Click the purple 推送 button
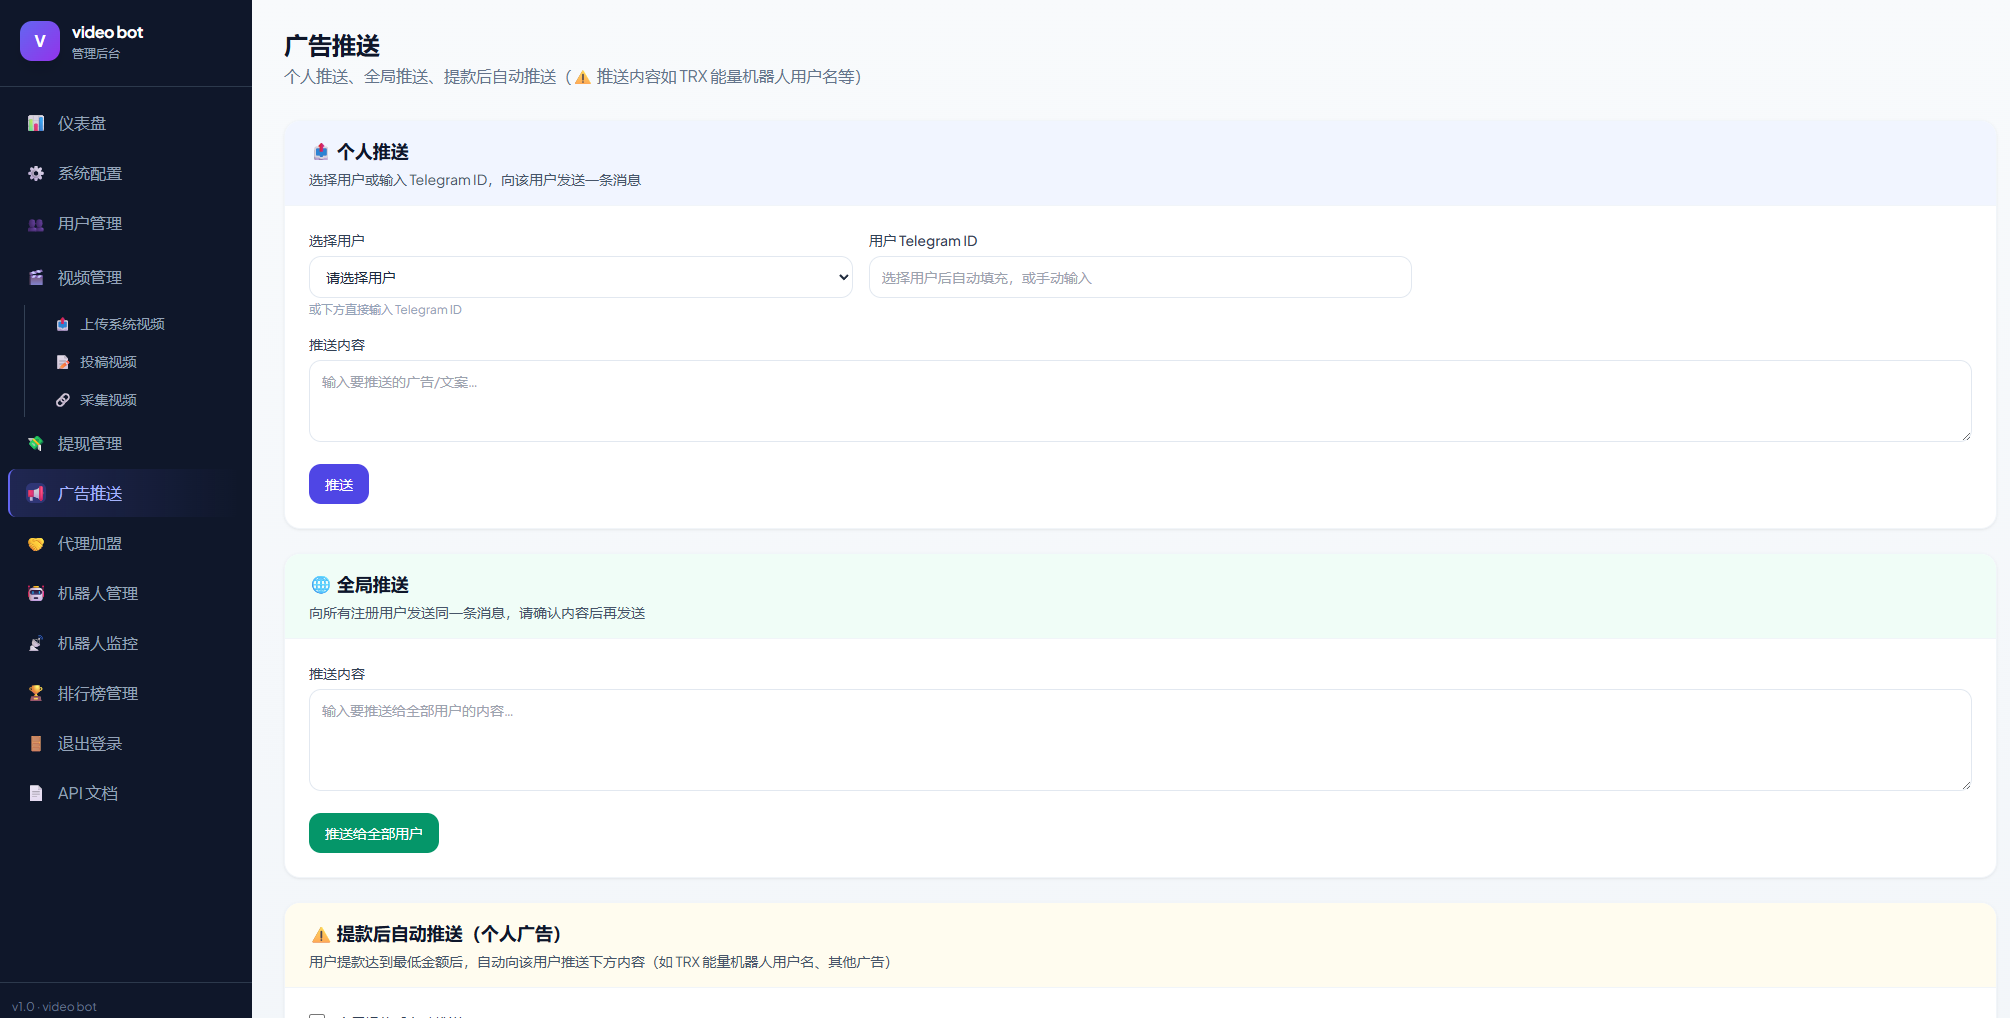The width and height of the screenshot is (2010, 1018). (339, 484)
